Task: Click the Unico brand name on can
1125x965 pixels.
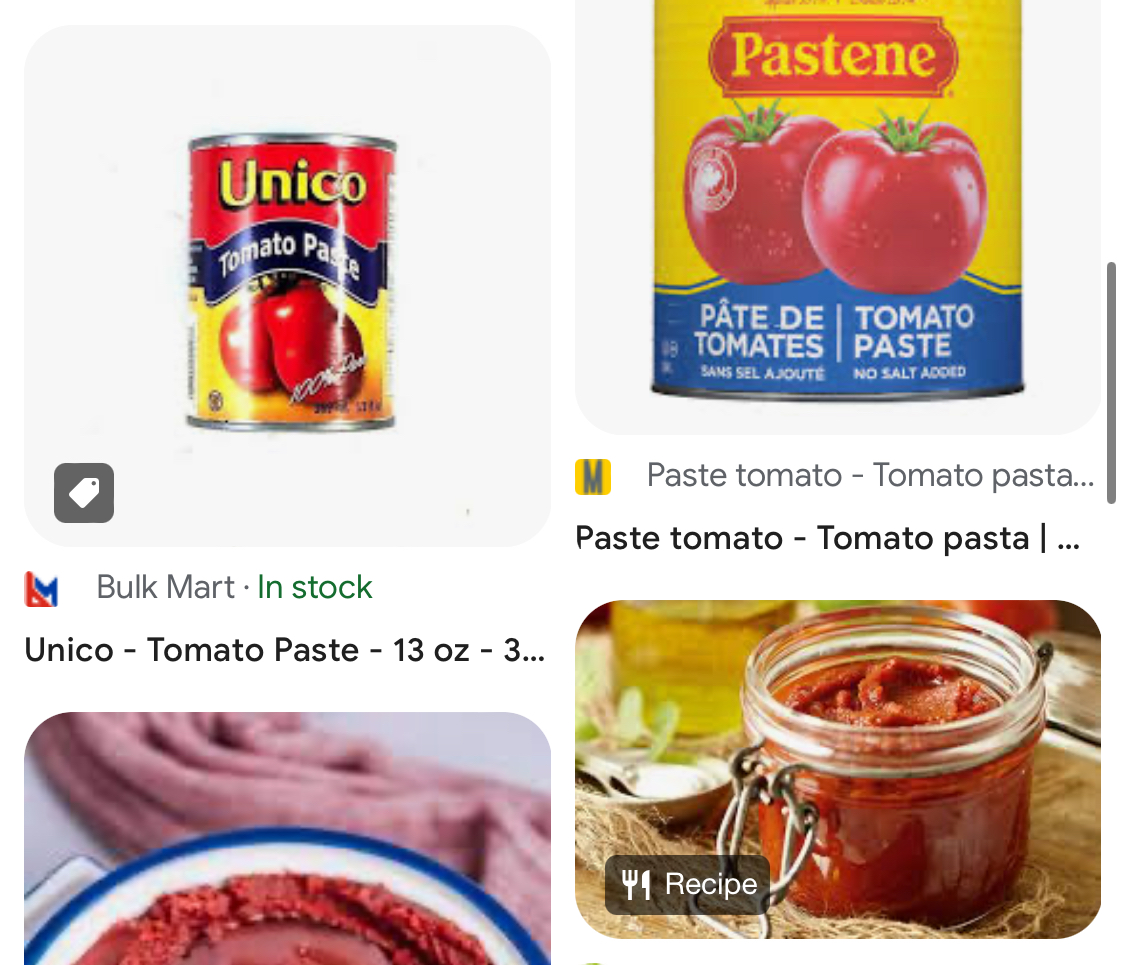Action: point(293,183)
